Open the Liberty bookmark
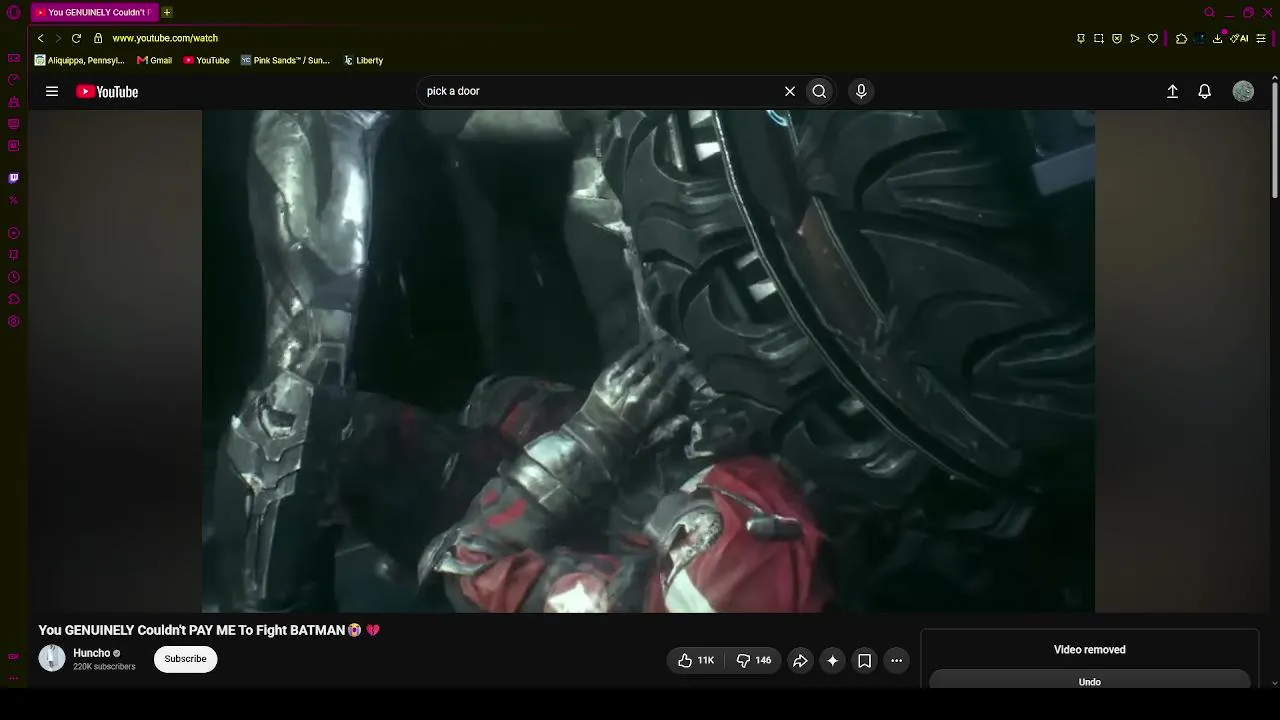 [363, 60]
